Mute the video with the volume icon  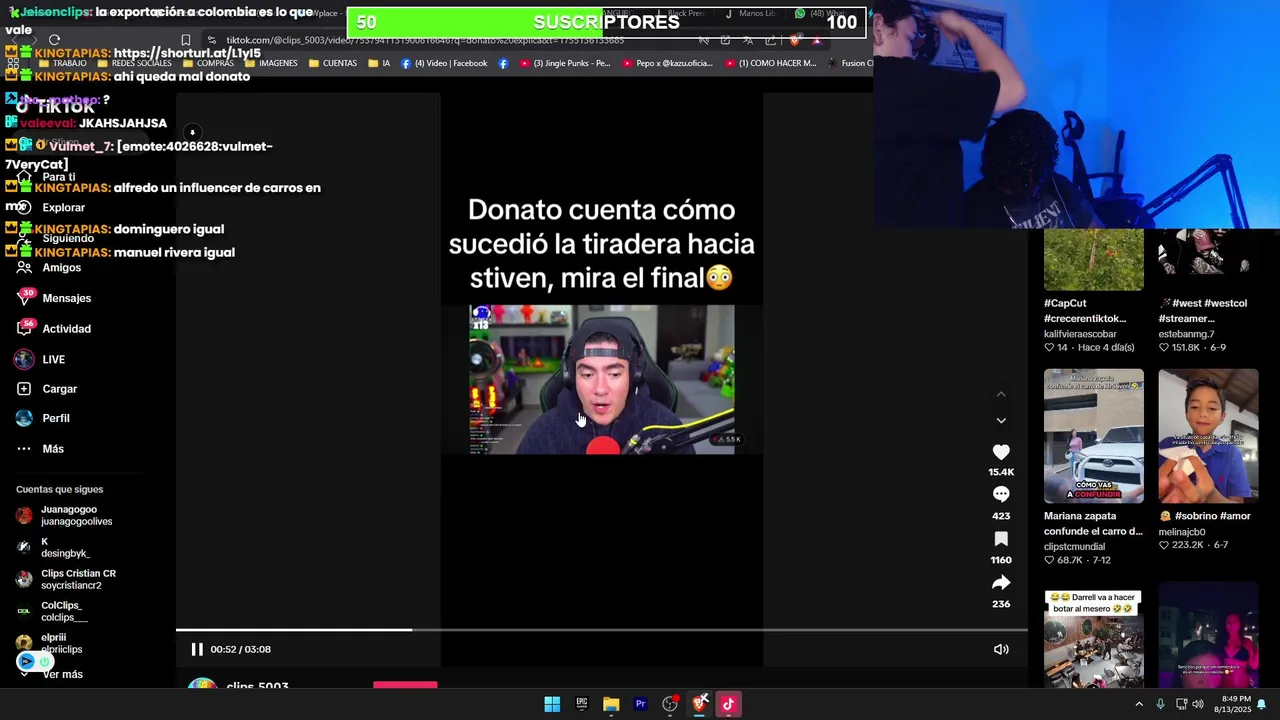click(x=1001, y=649)
